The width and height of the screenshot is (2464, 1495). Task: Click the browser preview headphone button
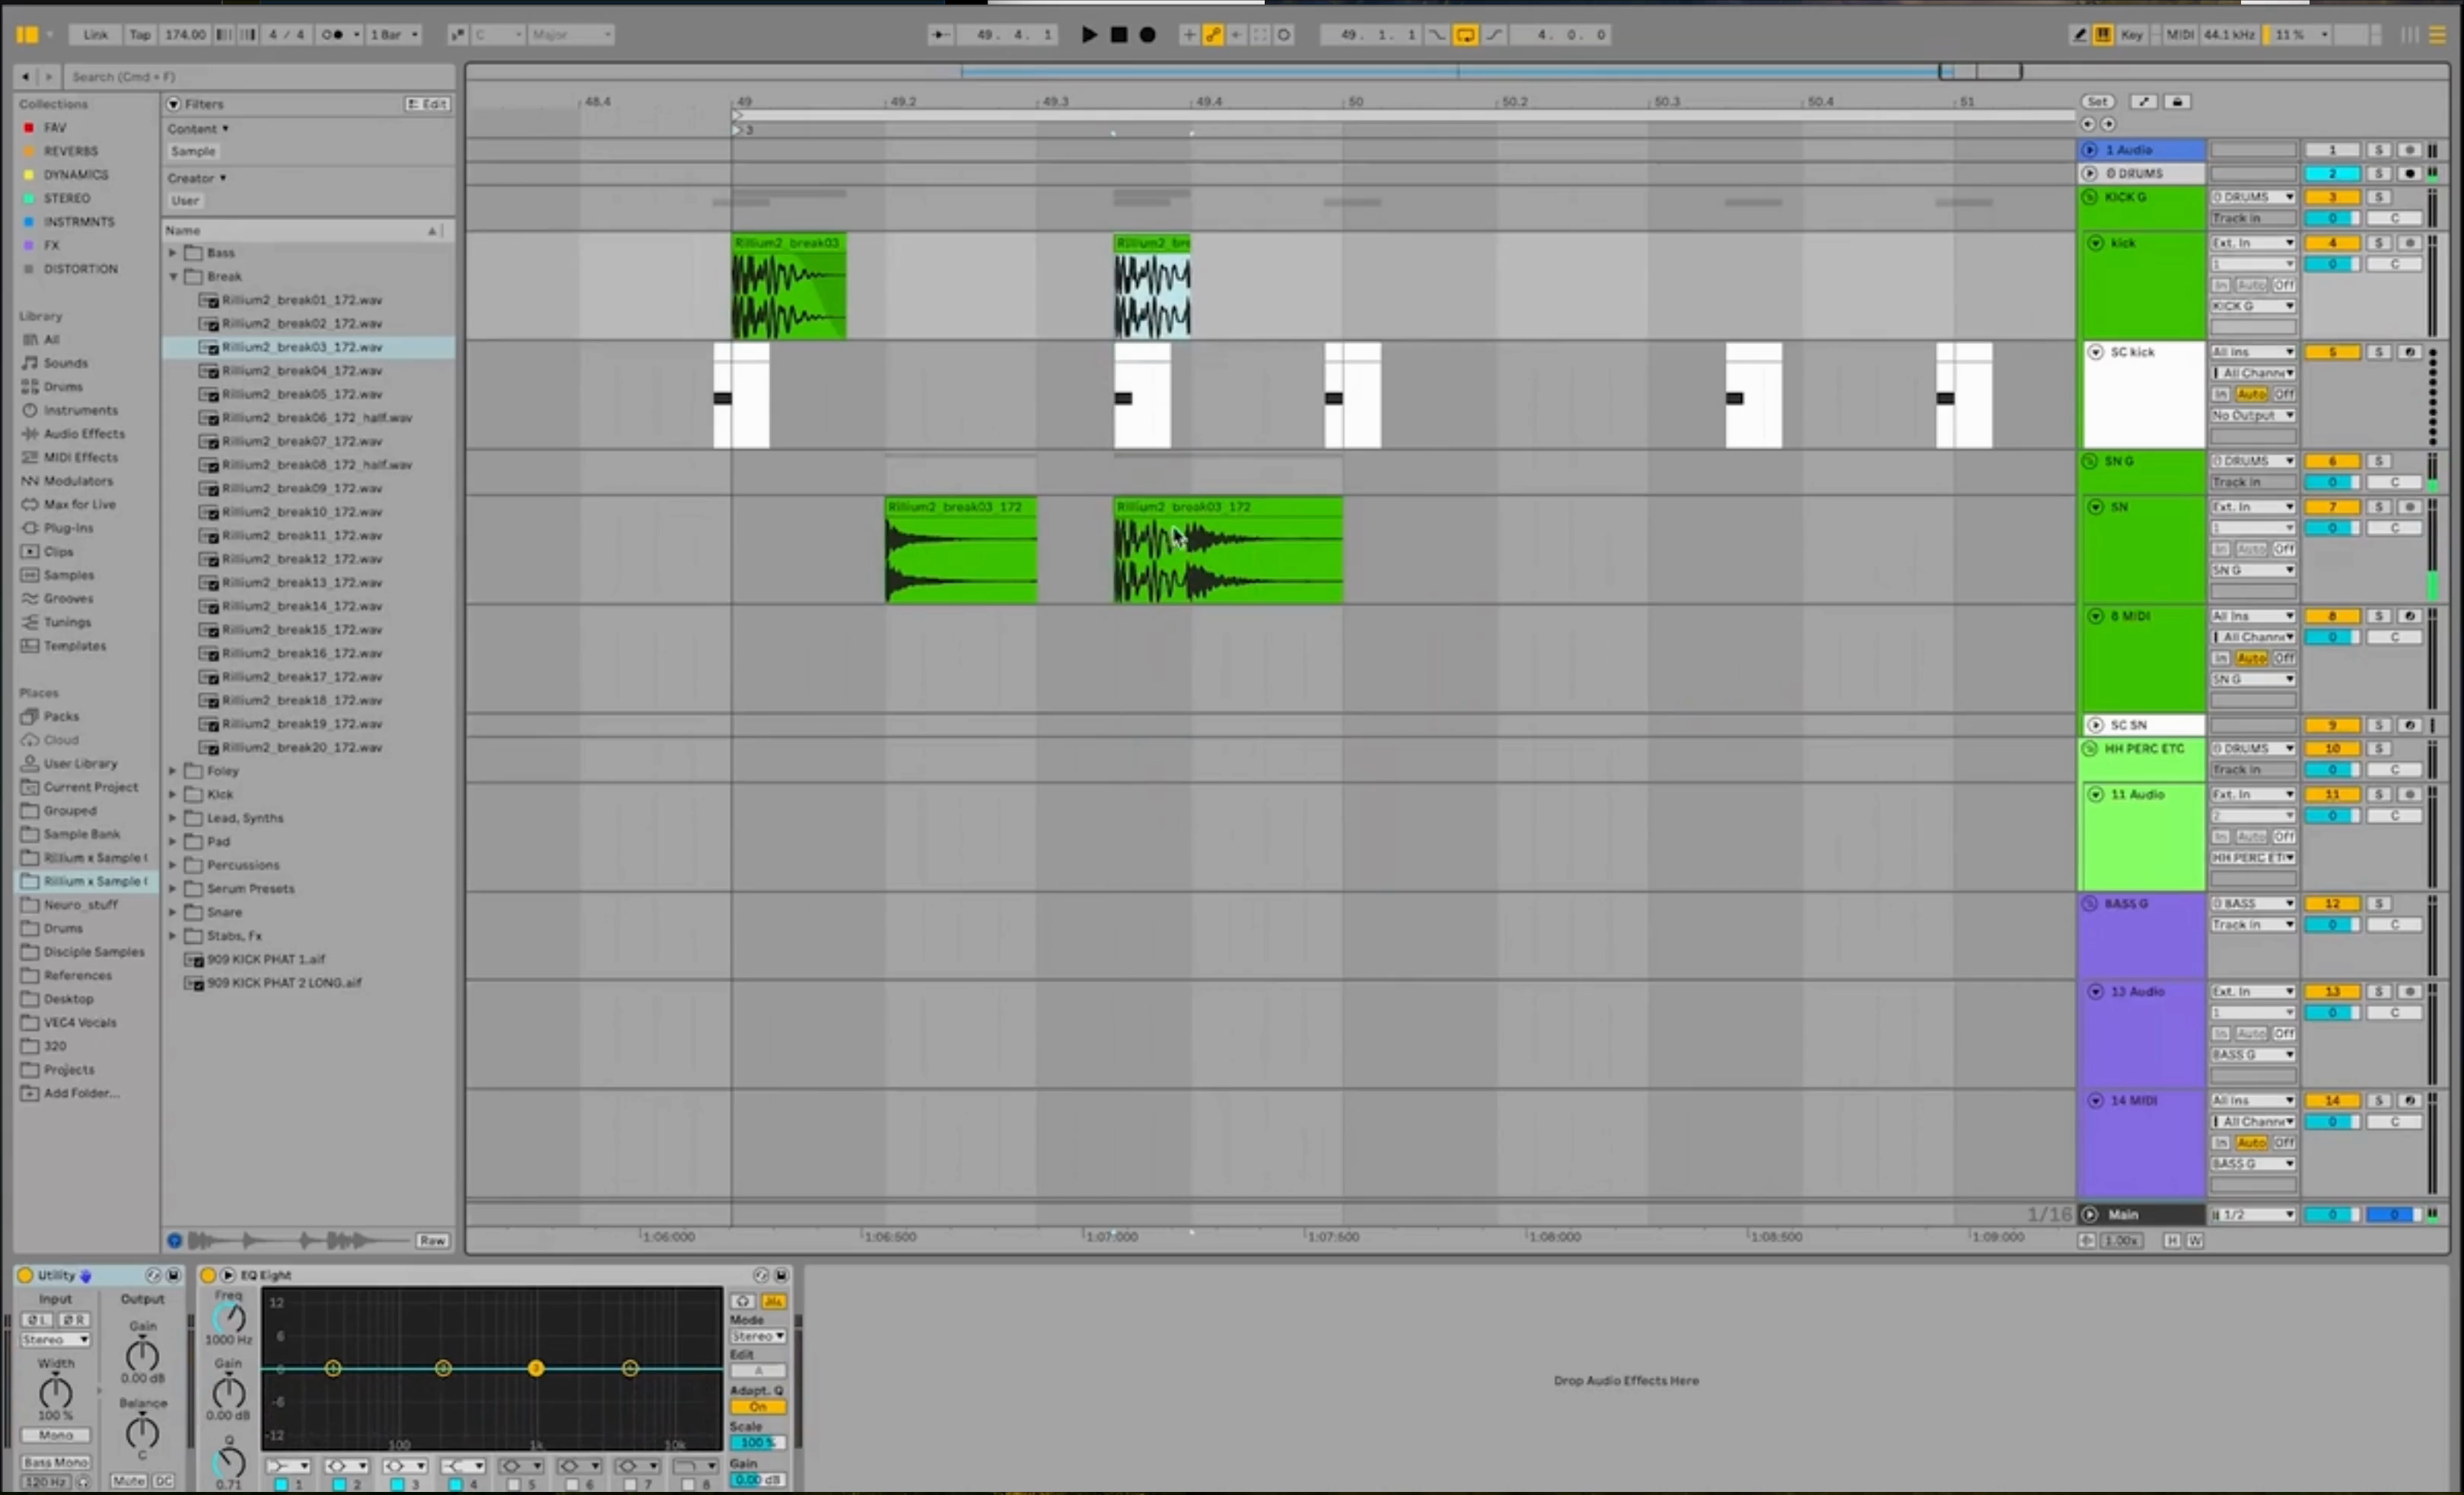tap(175, 1240)
